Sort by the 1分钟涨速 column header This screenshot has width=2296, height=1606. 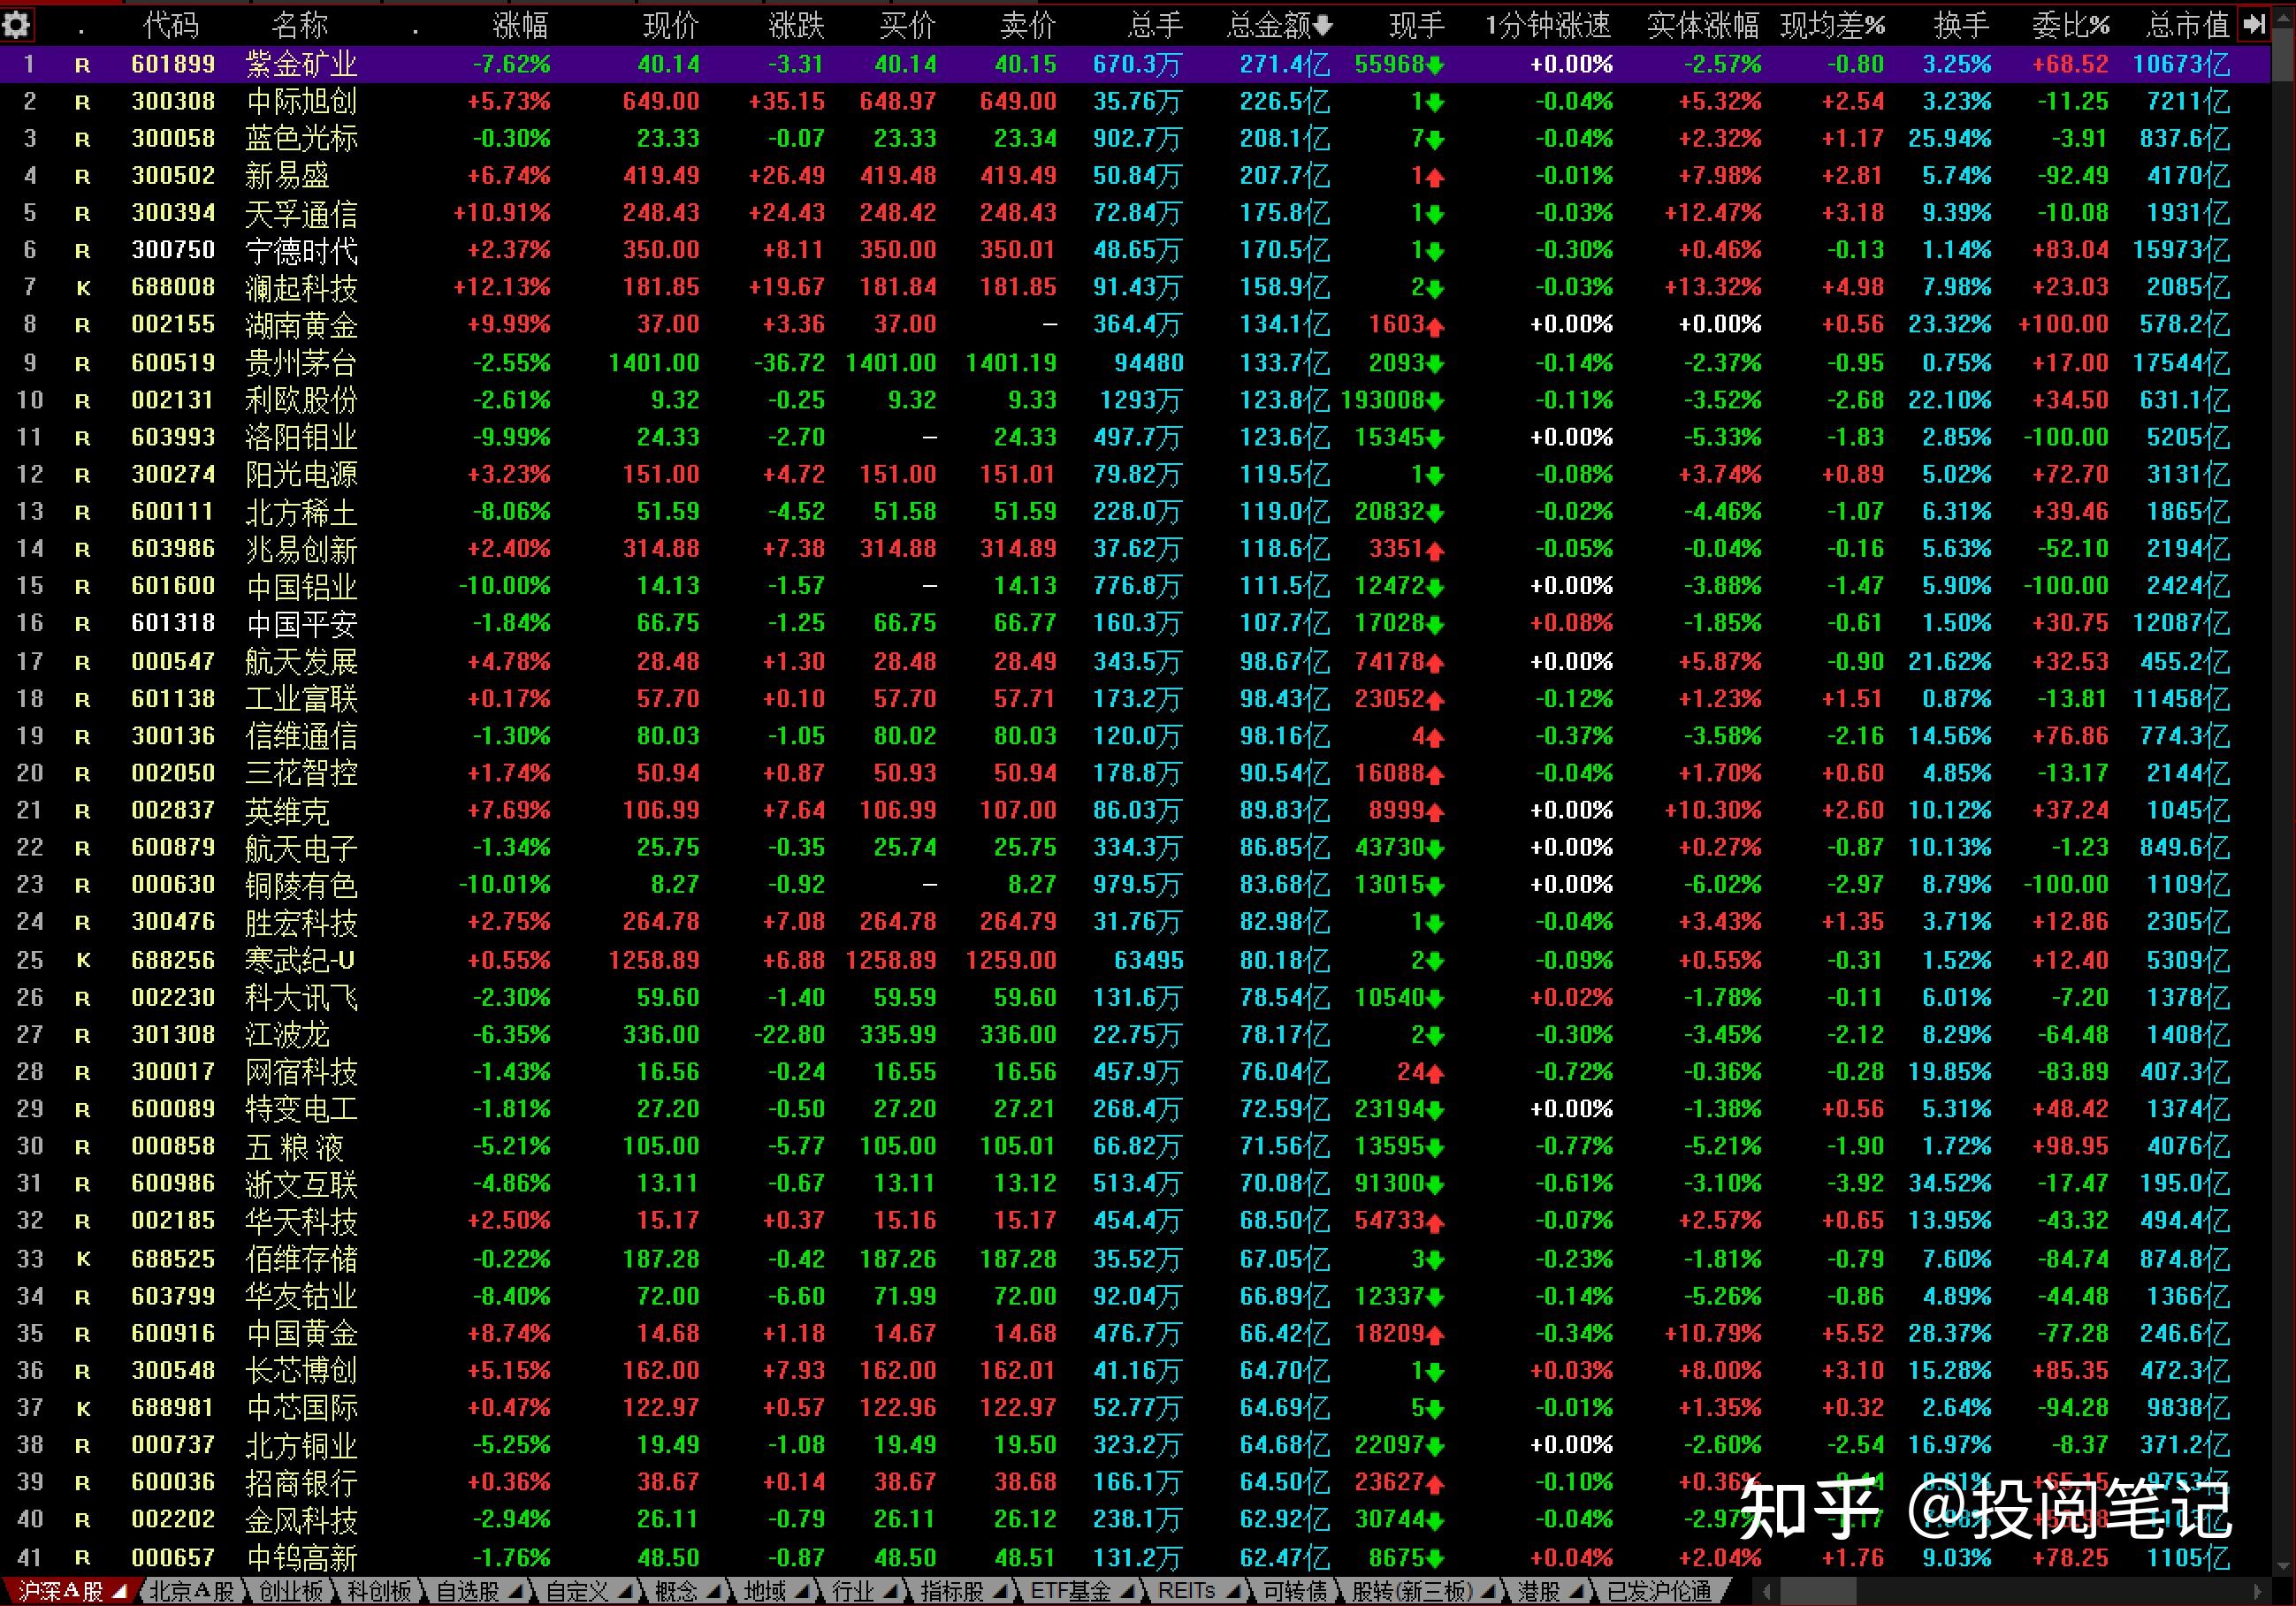(x=1547, y=25)
